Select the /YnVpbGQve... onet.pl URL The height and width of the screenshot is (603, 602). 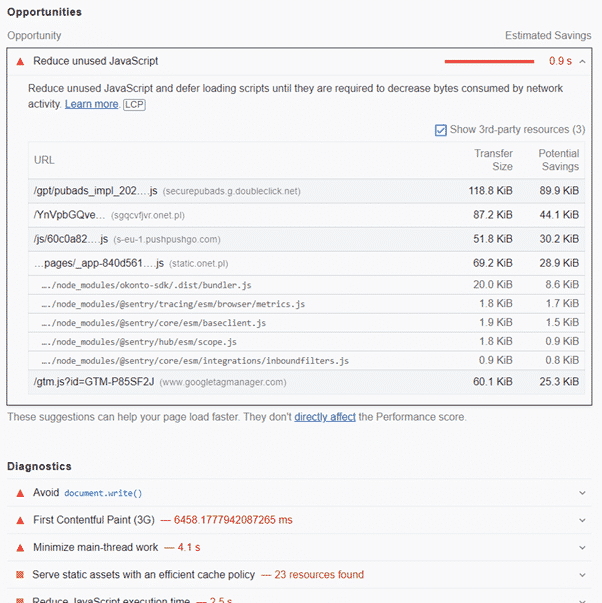[x=109, y=215]
